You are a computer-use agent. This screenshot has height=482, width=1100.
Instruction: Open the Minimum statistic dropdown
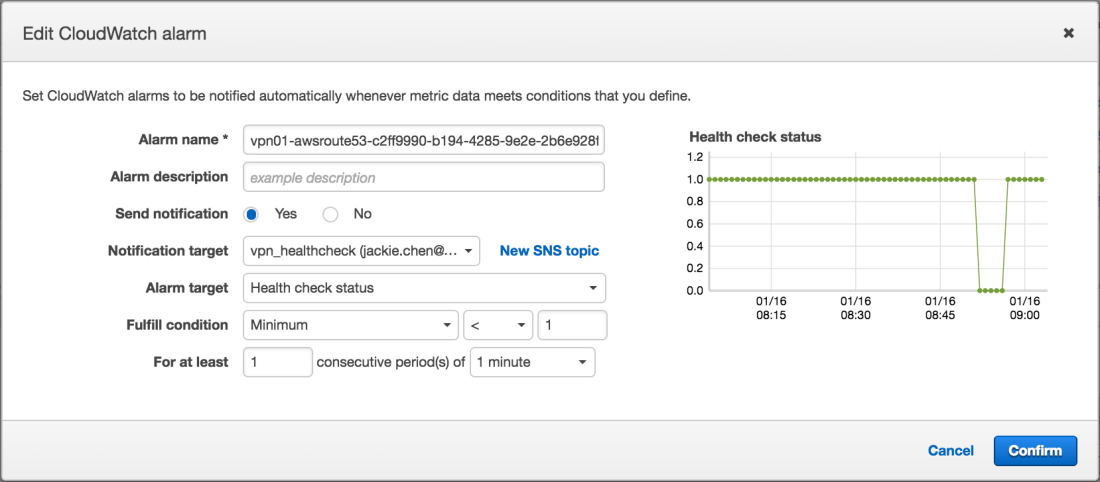click(350, 325)
